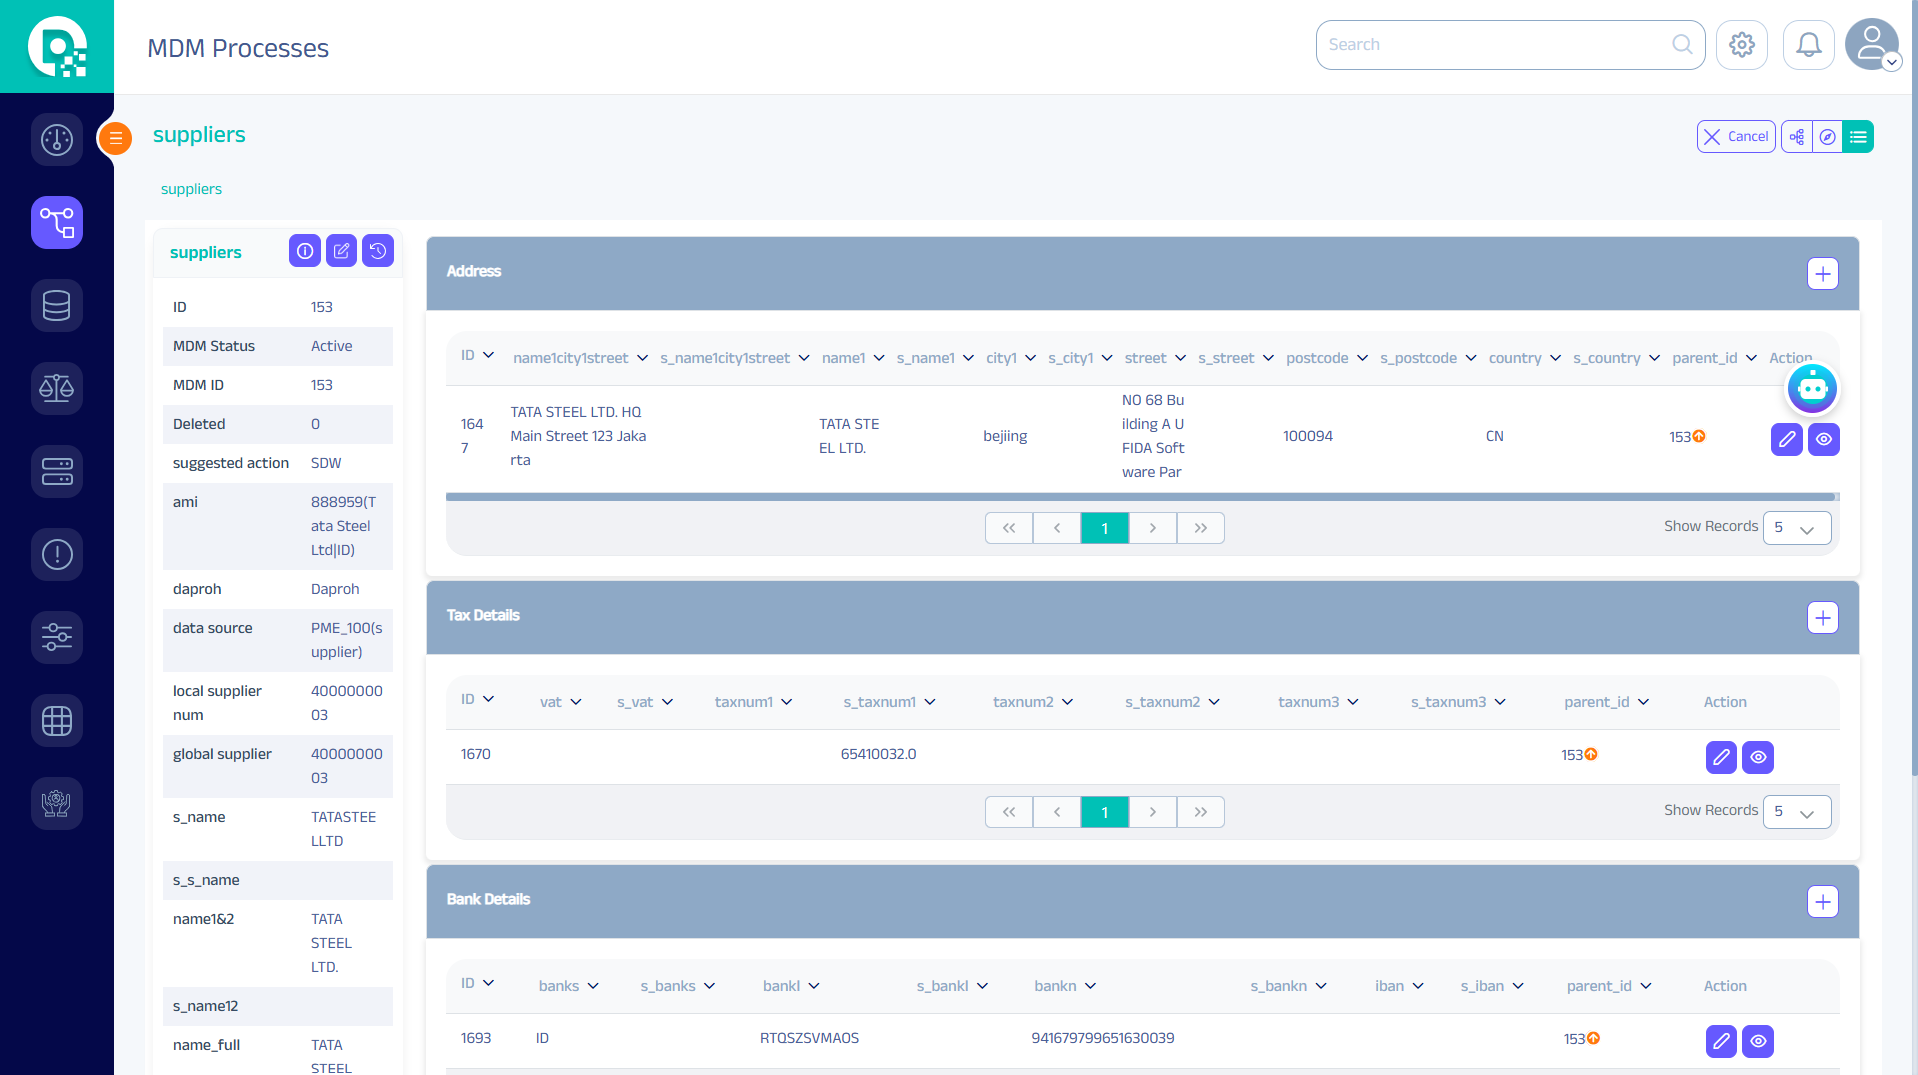Open the database icon in sidebar
This screenshot has width=1918, height=1075.
coord(57,305)
